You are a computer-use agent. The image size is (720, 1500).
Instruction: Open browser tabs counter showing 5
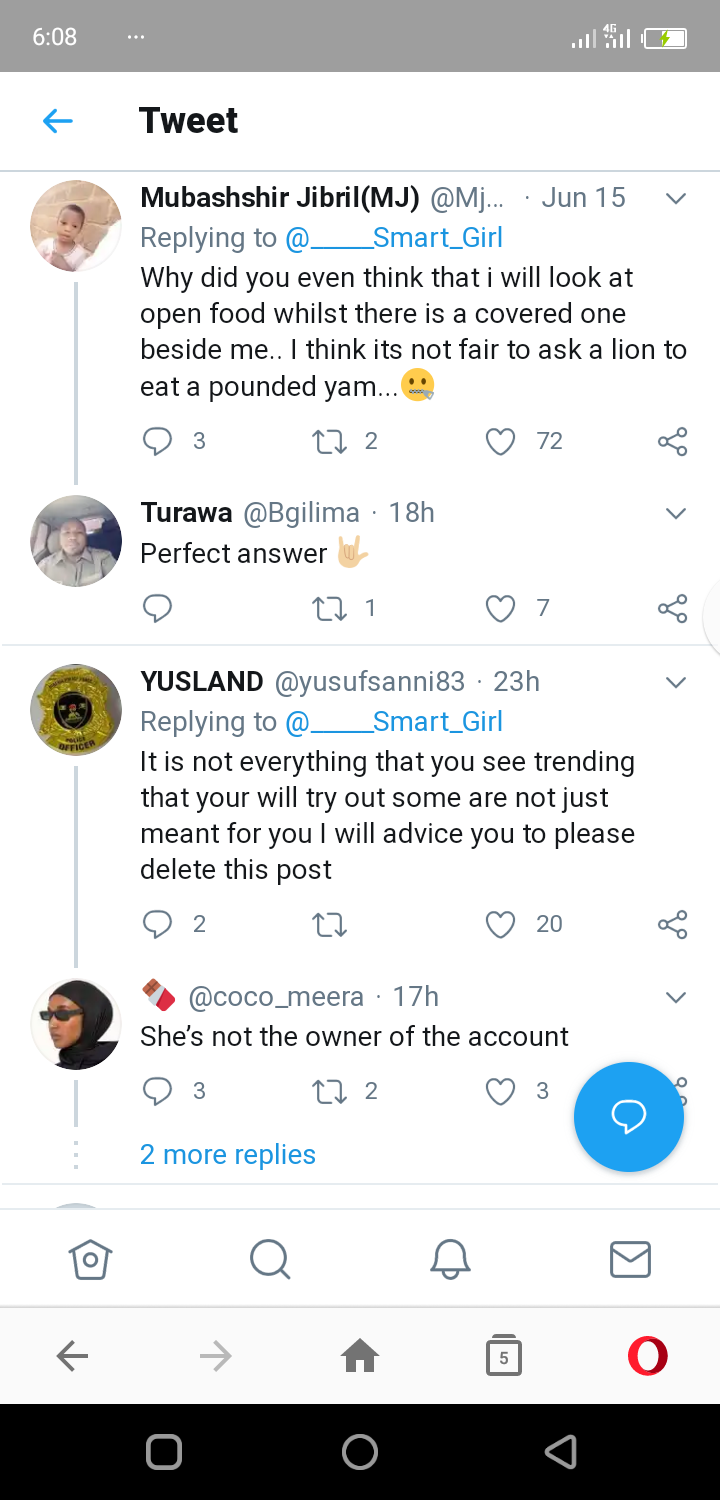[x=503, y=1356]
